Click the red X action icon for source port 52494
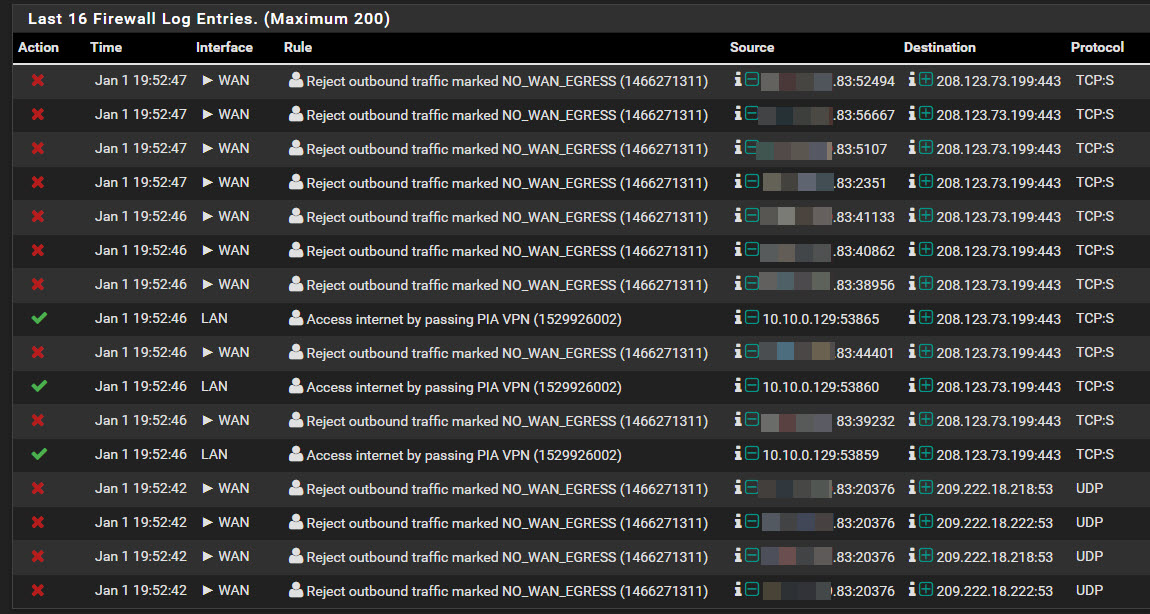This screenshot has width=1150, height=614. tap(38, 81)
